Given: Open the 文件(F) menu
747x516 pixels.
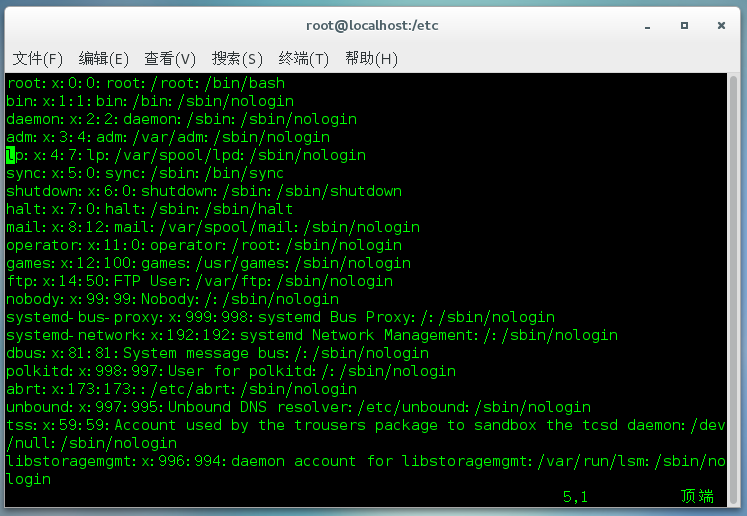Looking at the screenshot, I should click(37, 59).
